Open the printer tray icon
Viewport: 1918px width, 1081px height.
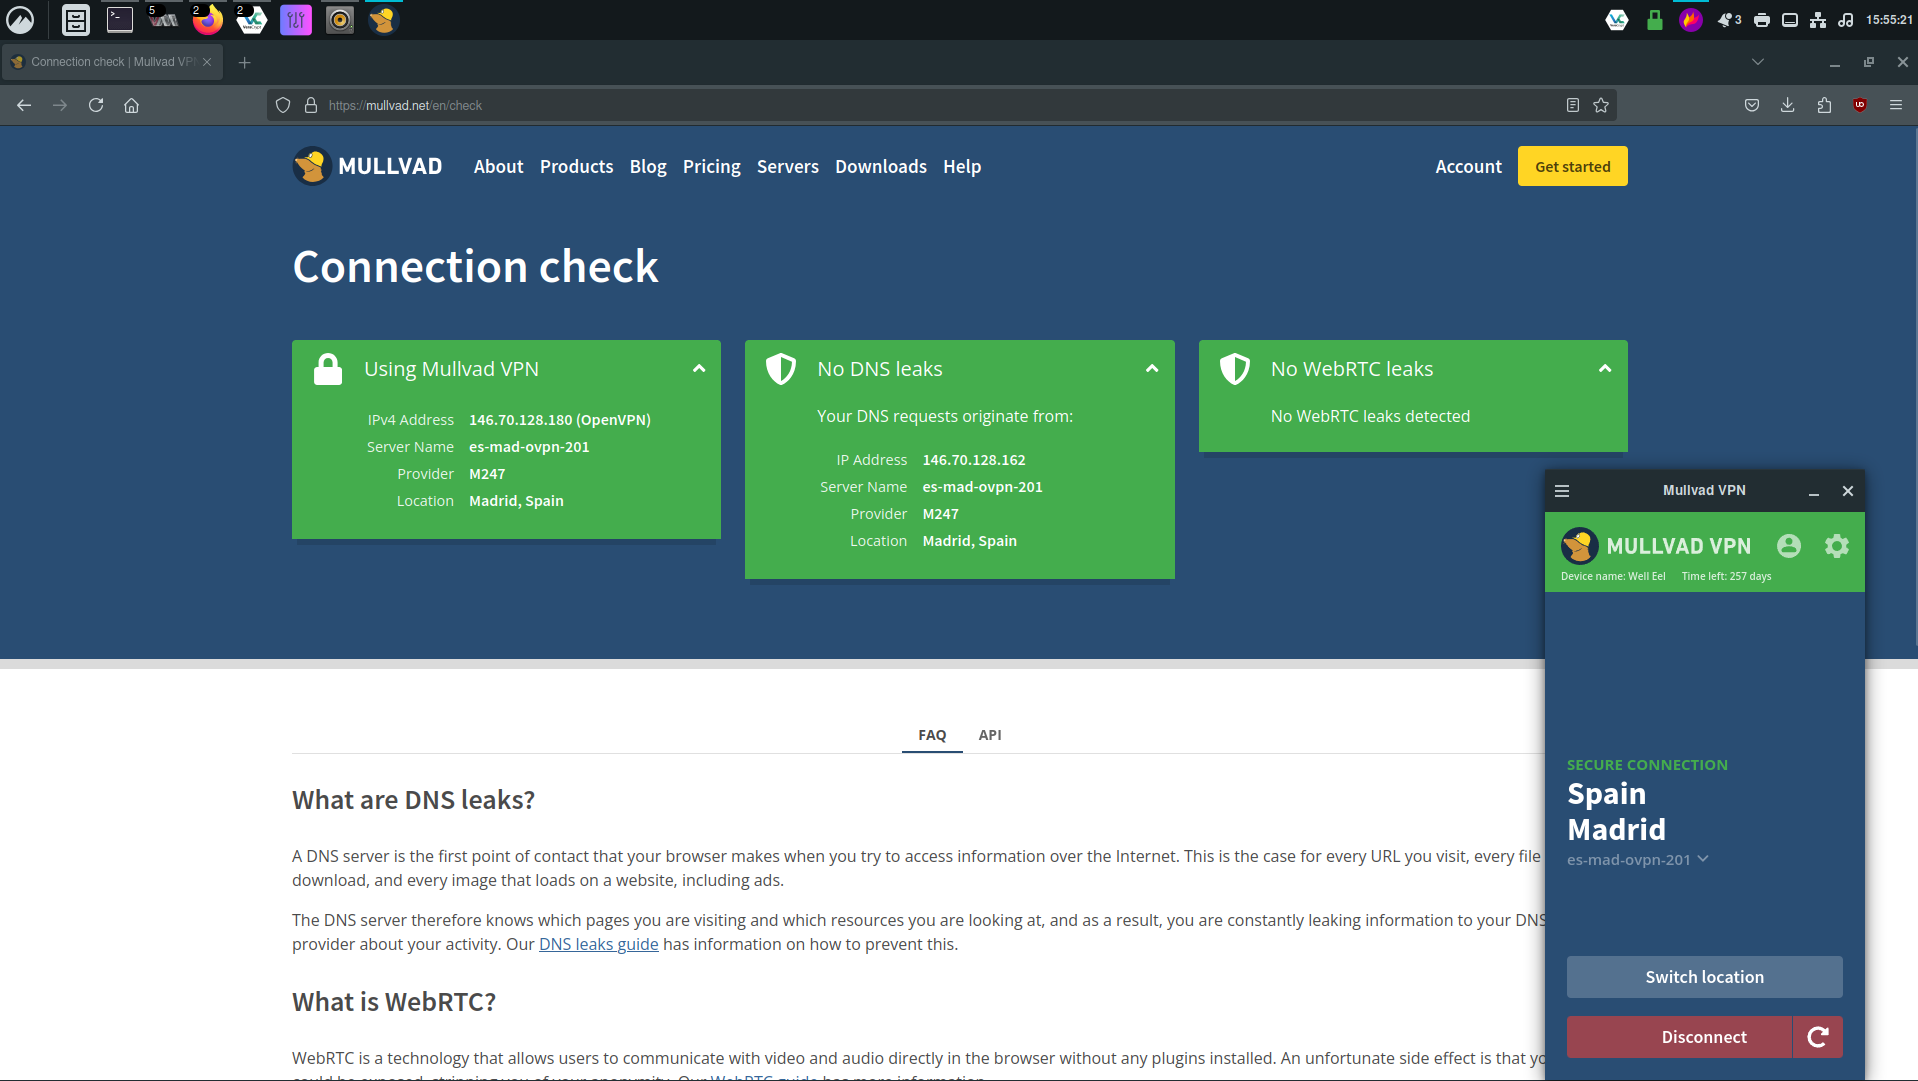(x=1762, y=20)
